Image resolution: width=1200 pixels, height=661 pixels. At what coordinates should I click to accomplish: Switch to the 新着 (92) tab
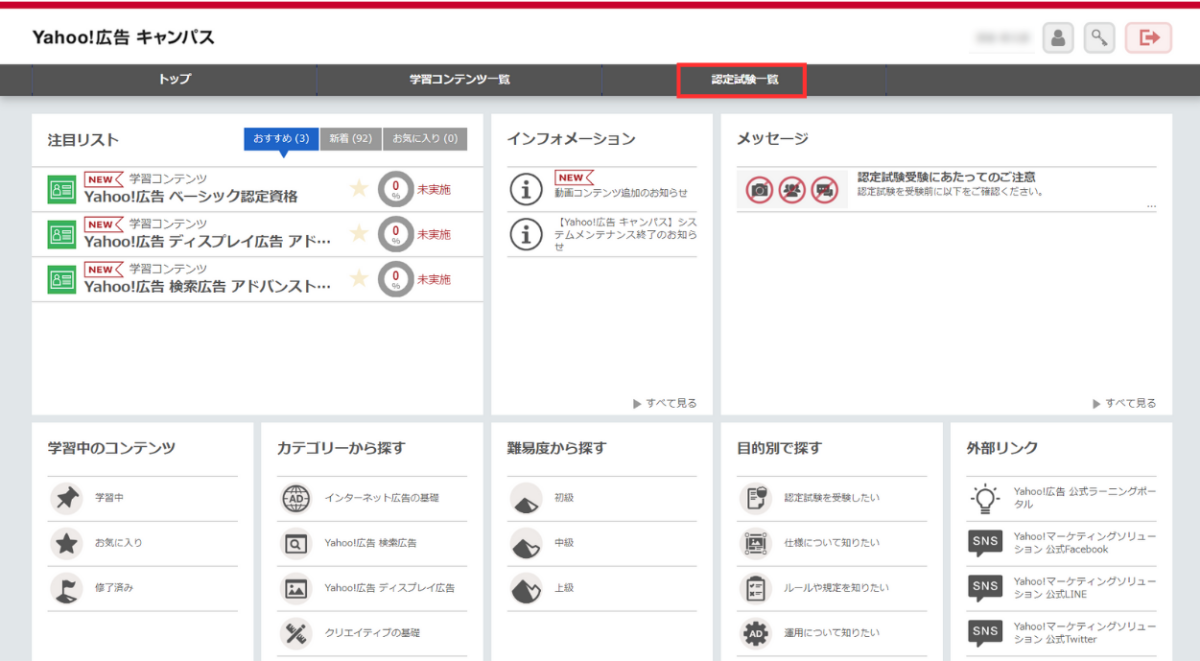tap(351, 139)
